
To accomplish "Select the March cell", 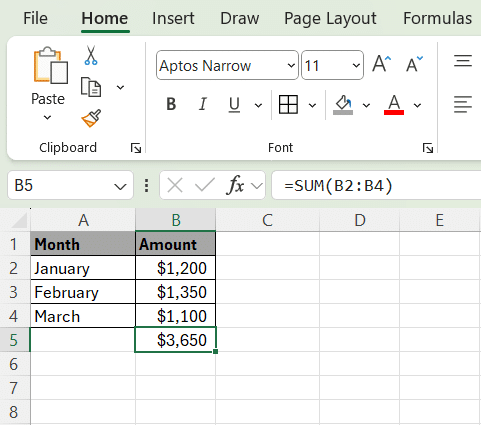I will (x=83, y=316).
